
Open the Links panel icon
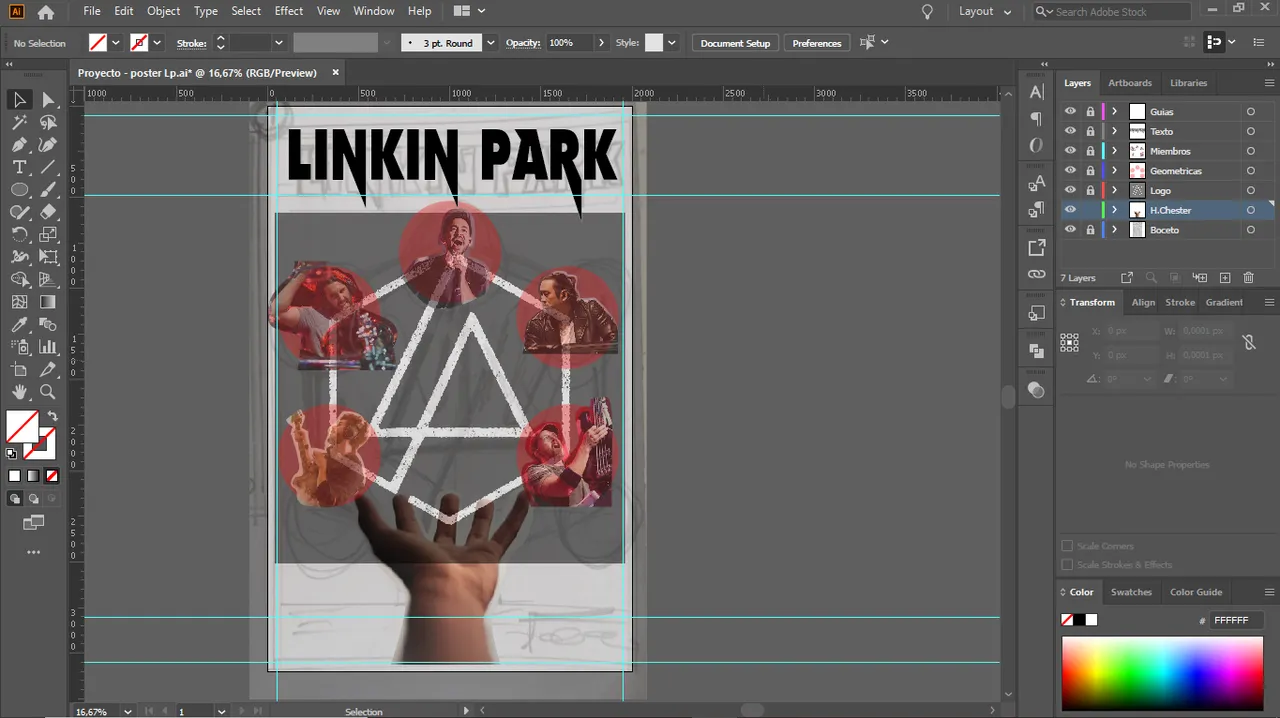coord(1036,274)
